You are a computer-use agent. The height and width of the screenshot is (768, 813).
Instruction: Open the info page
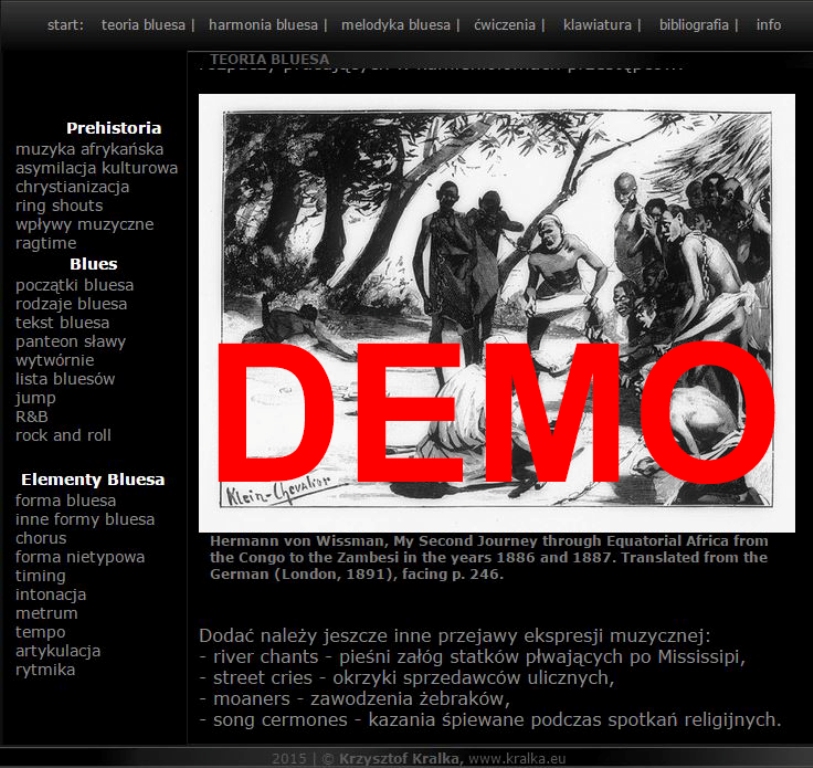768,25
